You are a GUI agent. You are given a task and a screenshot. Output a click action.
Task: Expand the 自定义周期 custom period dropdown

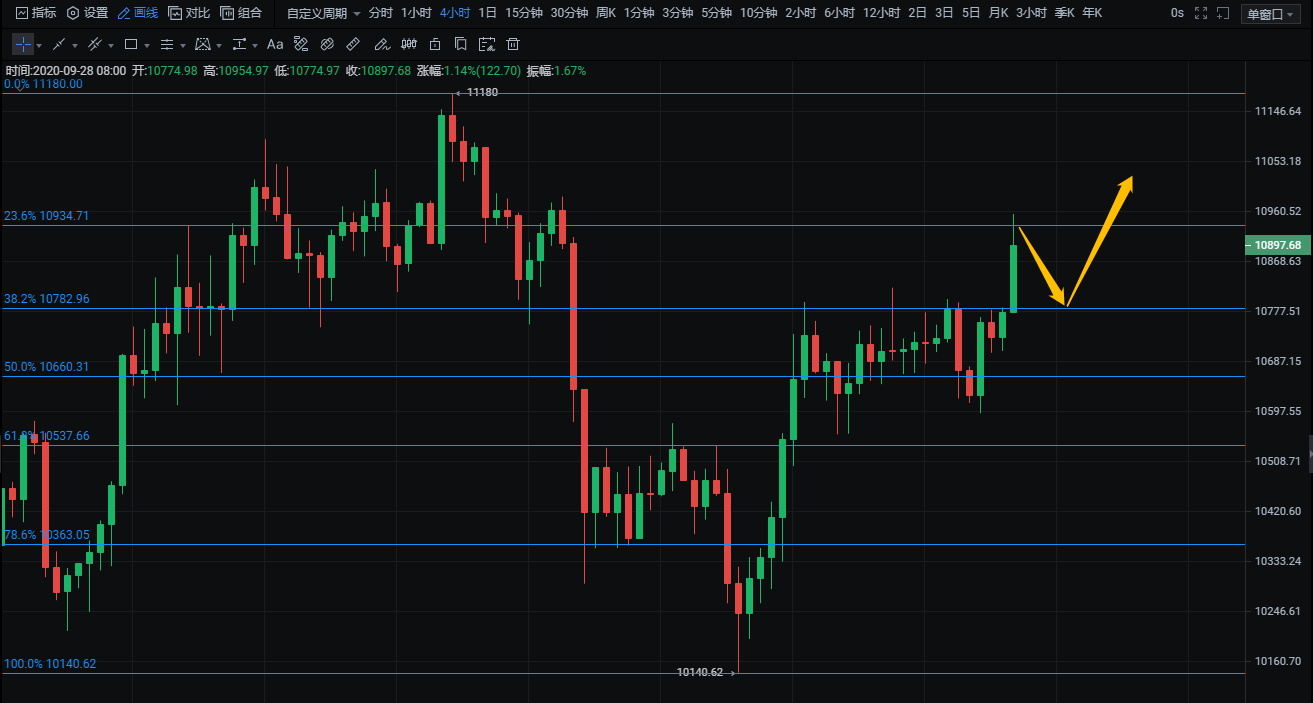323,14
